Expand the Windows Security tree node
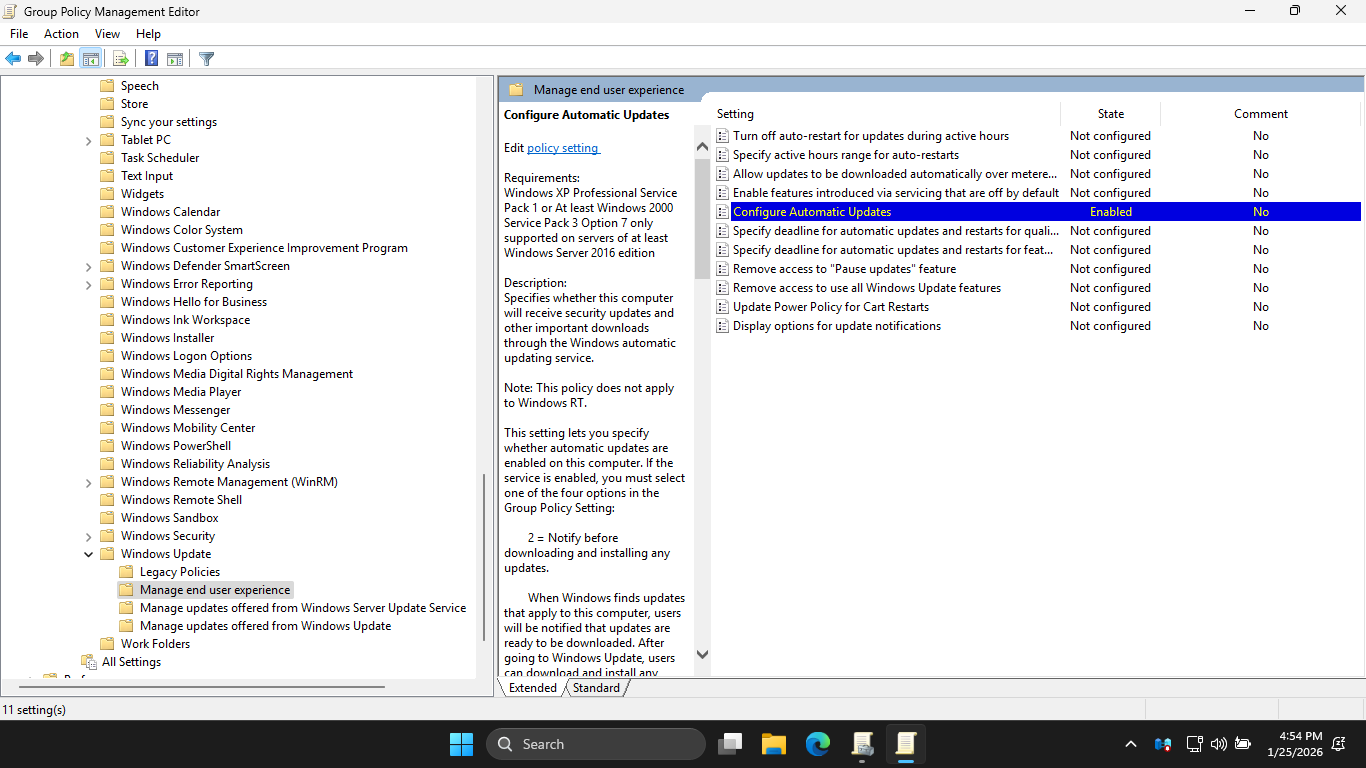The image size is (1366, 768). (89, 536)
